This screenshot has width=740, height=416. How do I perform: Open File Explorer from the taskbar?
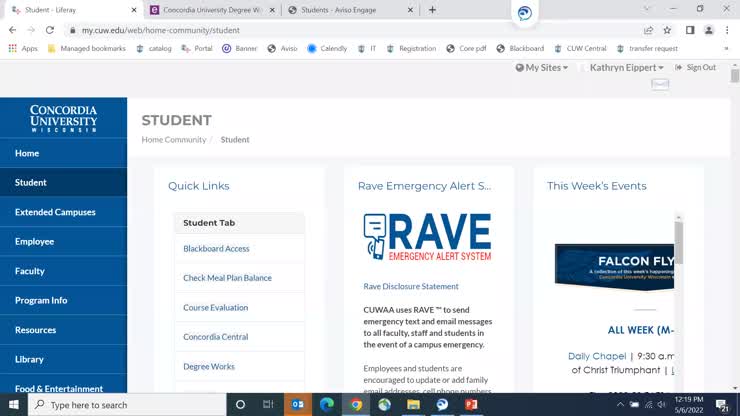413,405
